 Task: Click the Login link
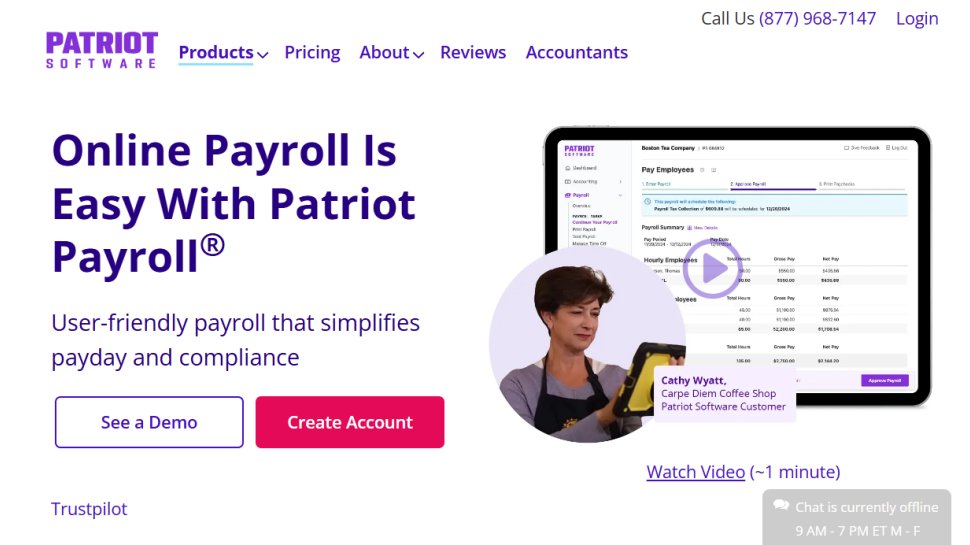(917, 19)
